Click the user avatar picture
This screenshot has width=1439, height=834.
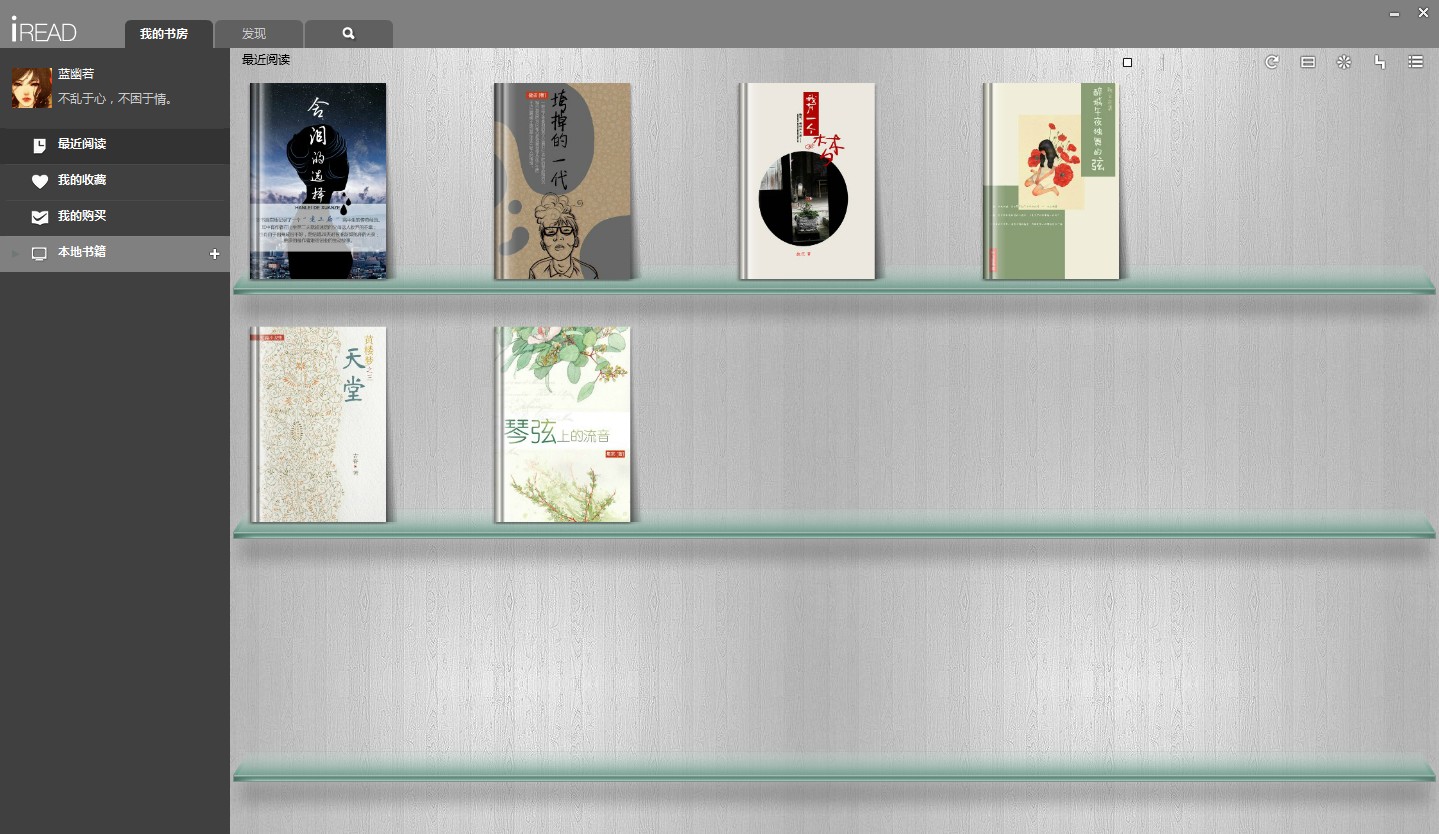[x=31, y=88]
